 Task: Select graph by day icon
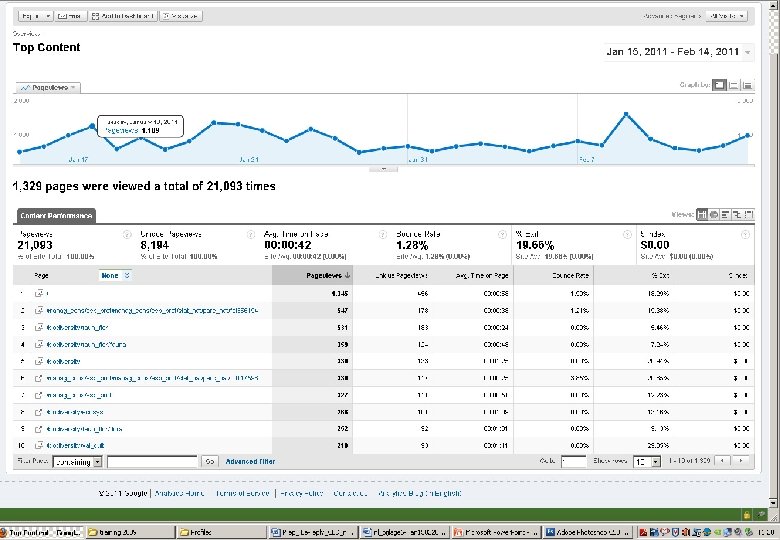(719, 85)
